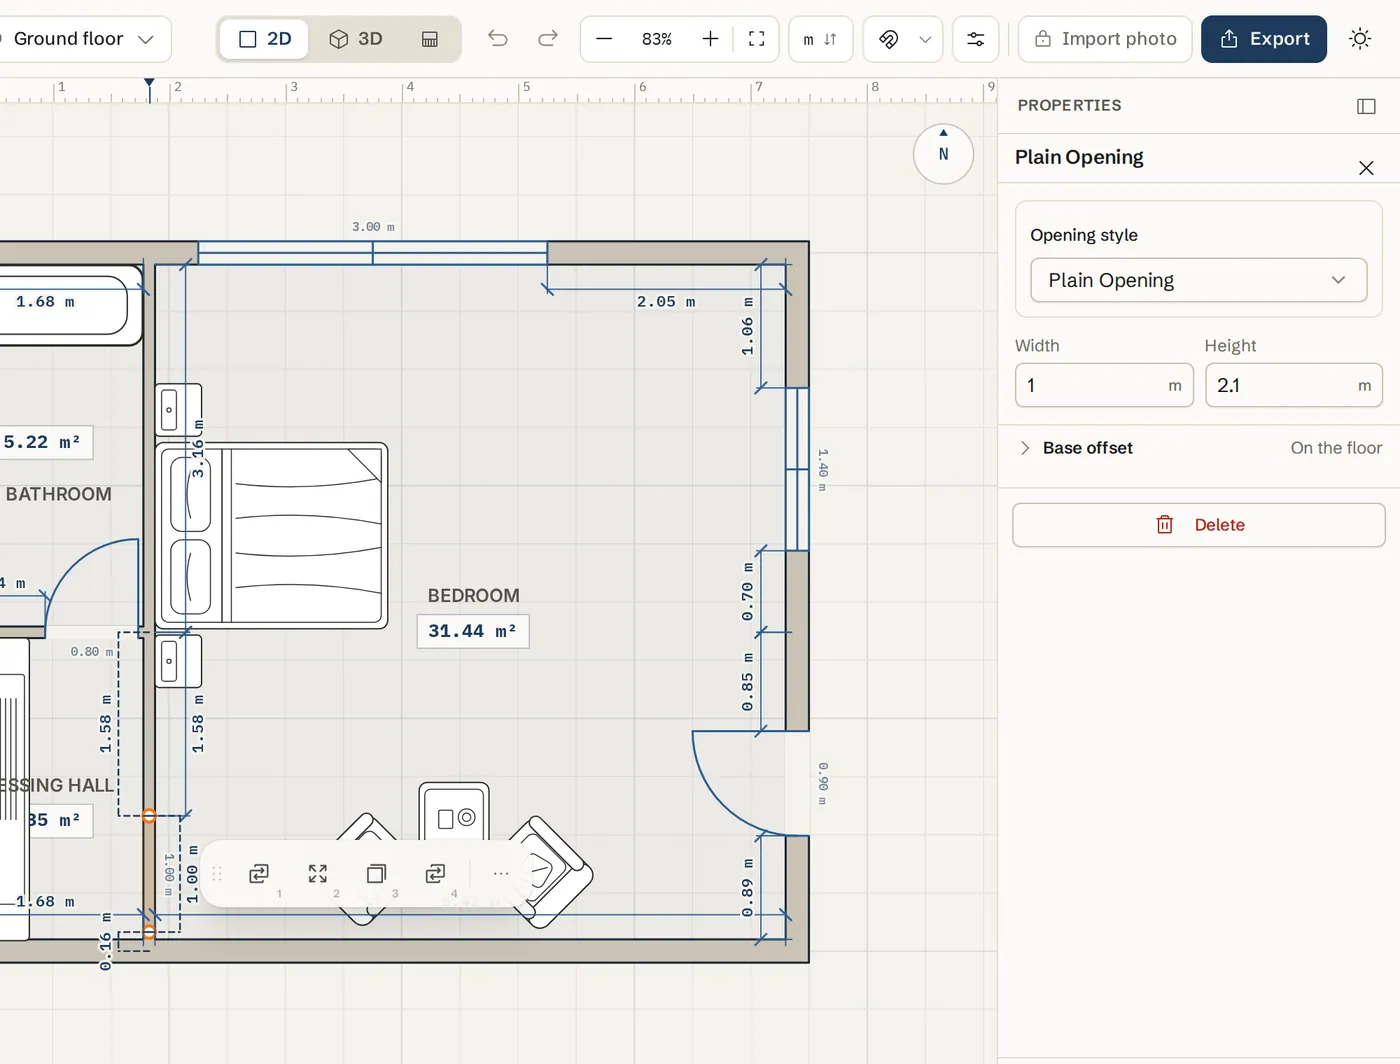Click the 1.40 m window dimension label
Viewport: 1400px width, 1064px height.
click(x=823, y=470)
